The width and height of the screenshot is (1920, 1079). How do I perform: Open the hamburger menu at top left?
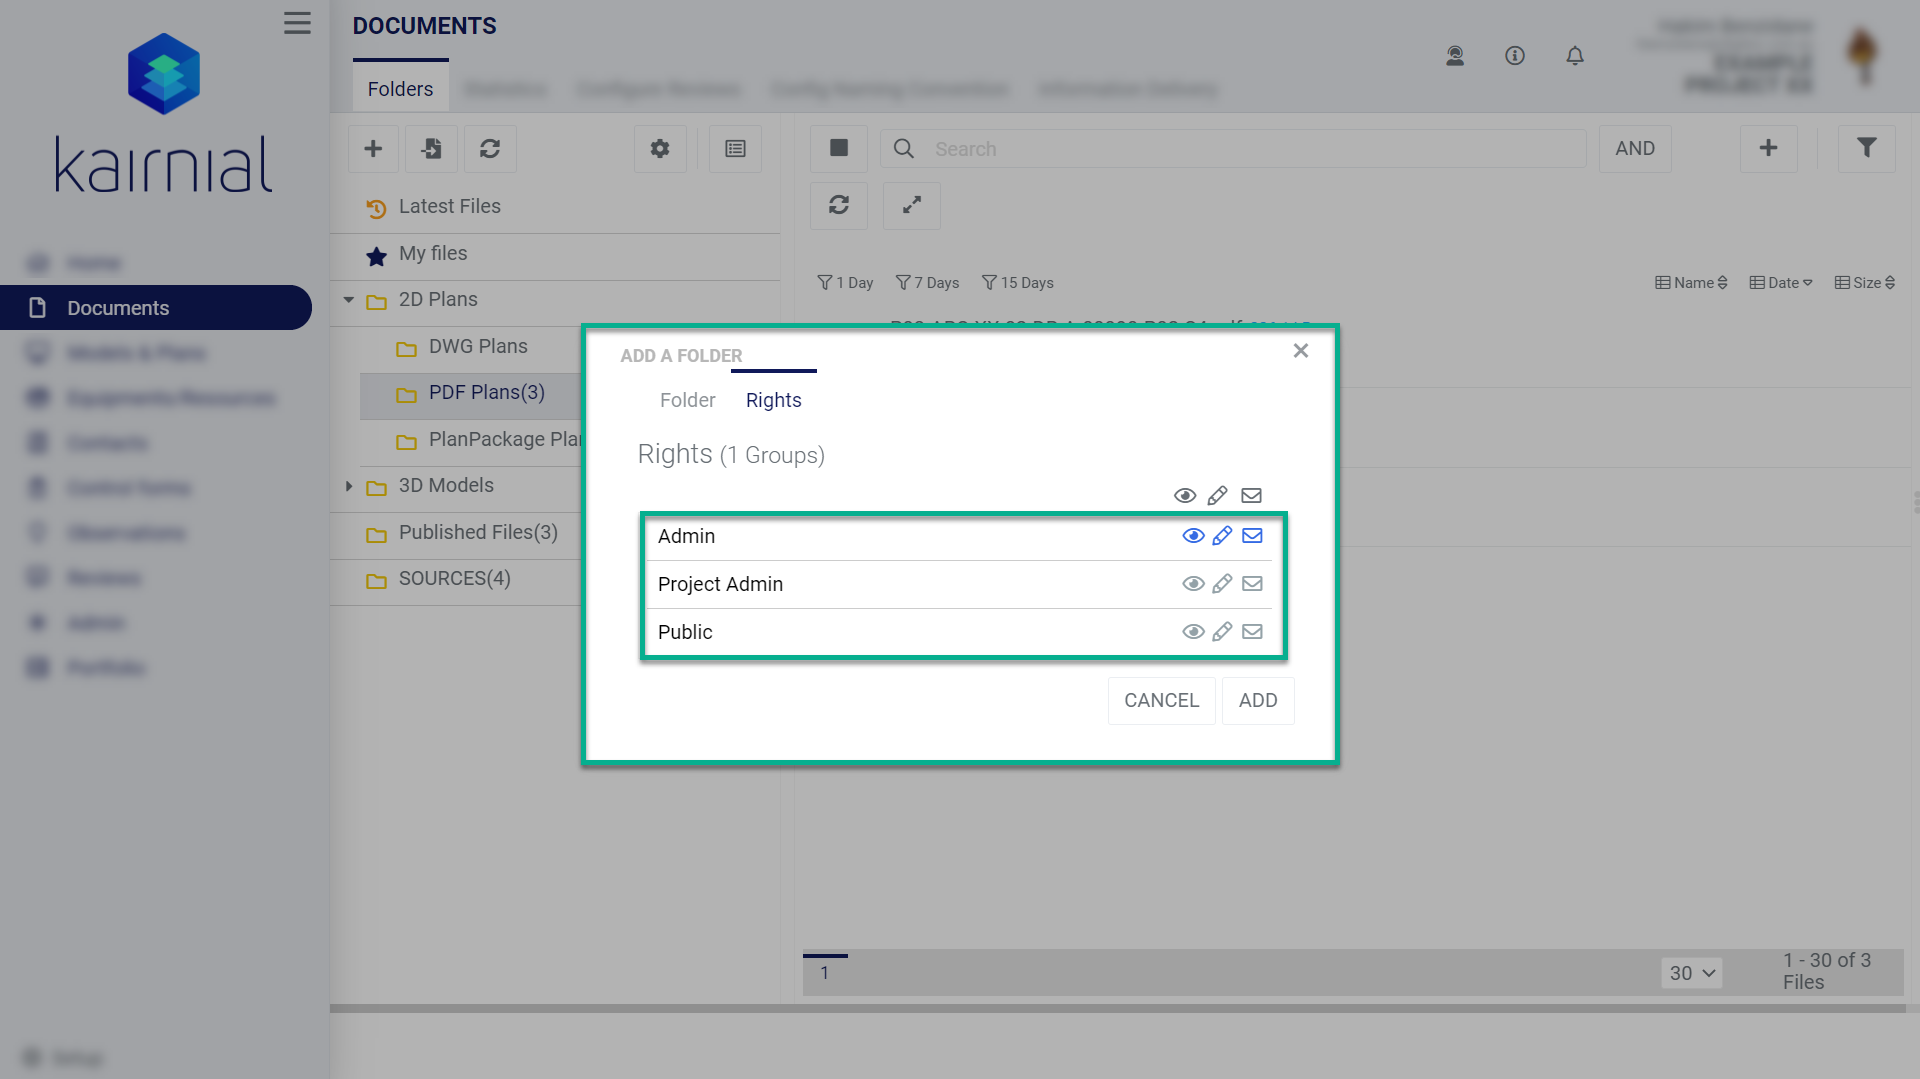pyautogui.click(x=296, y=22)
